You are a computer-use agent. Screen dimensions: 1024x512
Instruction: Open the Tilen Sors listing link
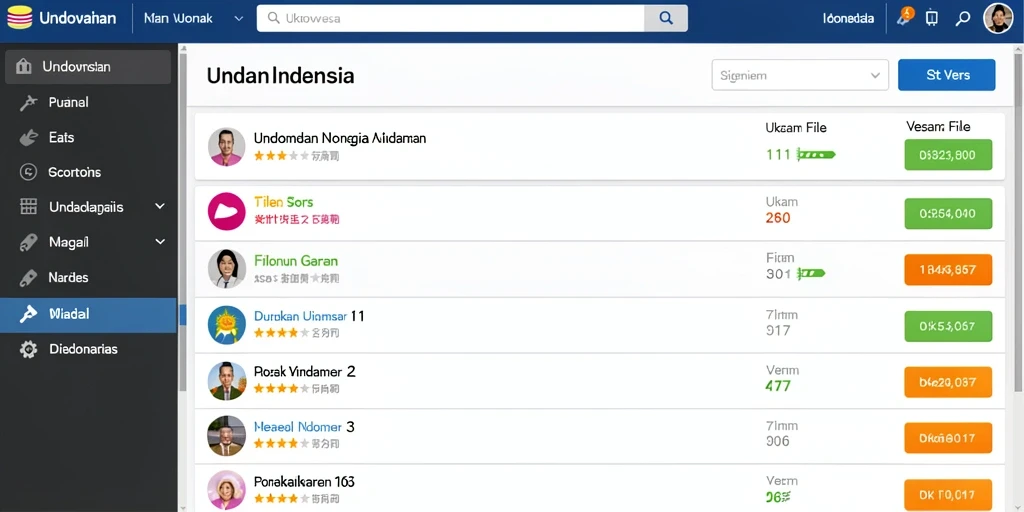tap(283, 202)
